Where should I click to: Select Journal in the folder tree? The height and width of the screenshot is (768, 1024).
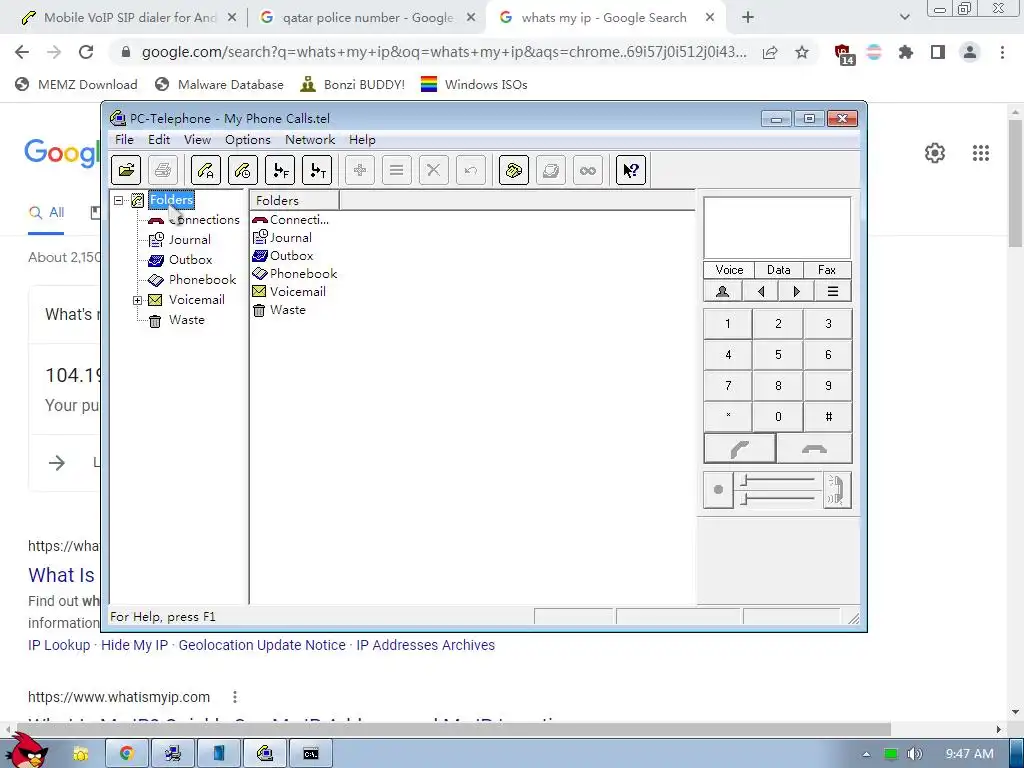tap(189, 240)
